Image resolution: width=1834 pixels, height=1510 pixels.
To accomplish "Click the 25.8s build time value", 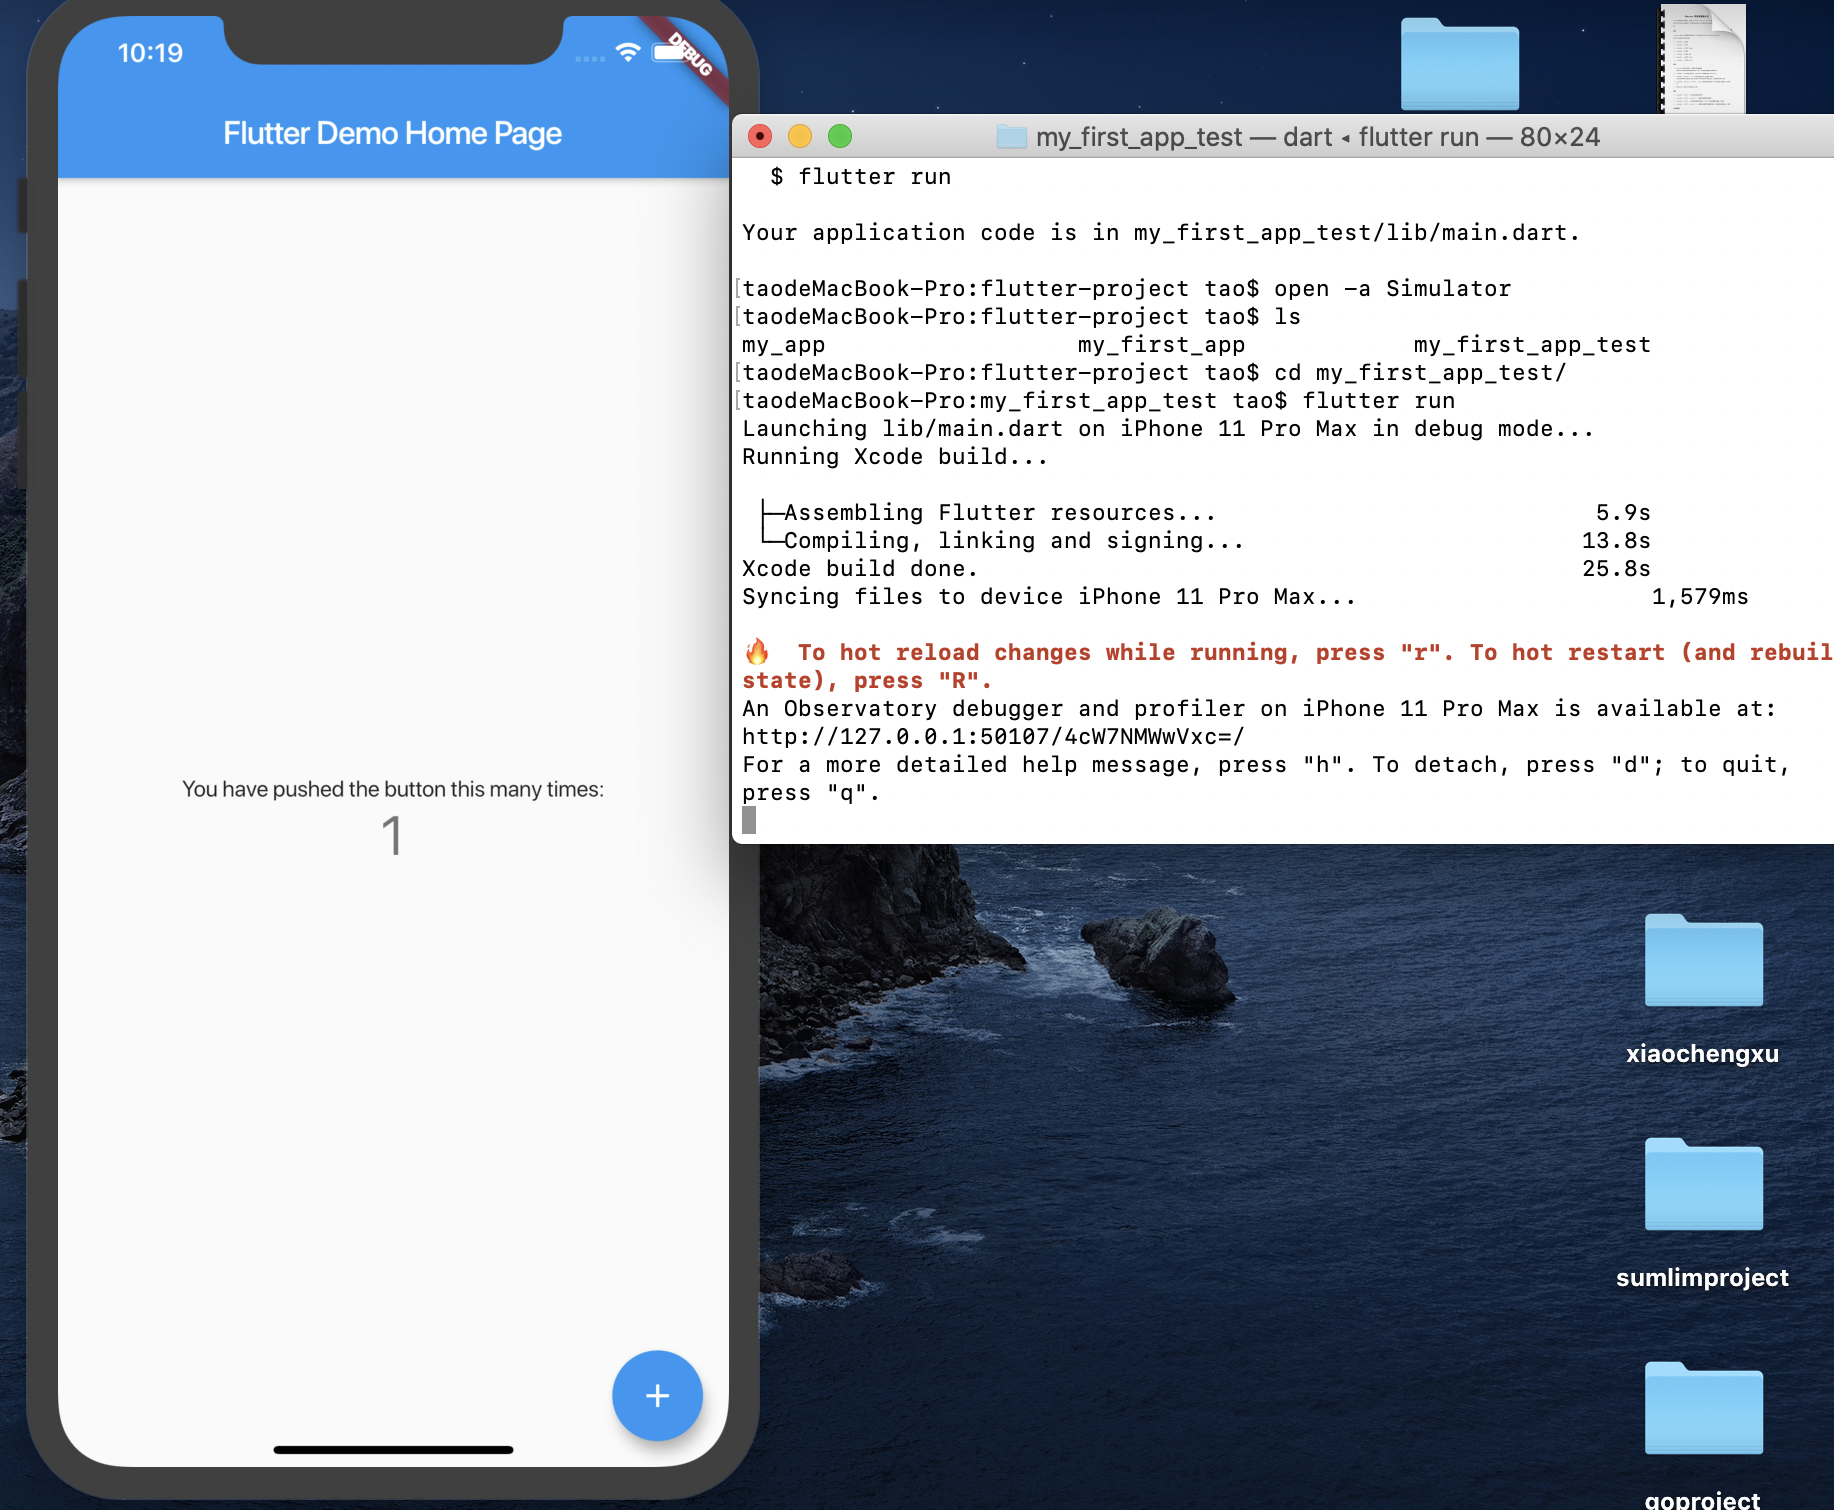I will [x=1616, y=569].
